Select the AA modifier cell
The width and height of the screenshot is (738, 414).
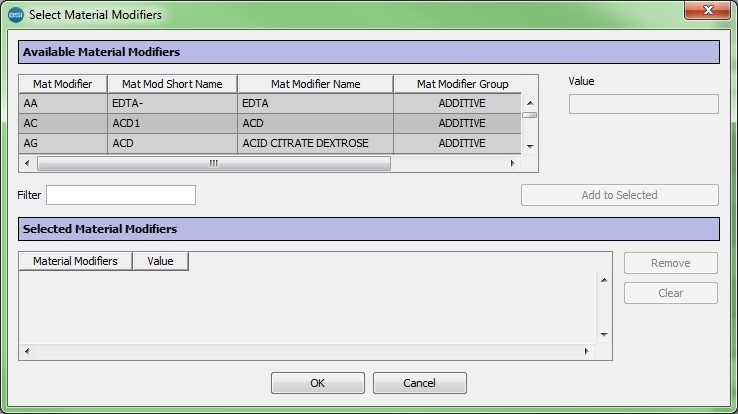(63, 103)
